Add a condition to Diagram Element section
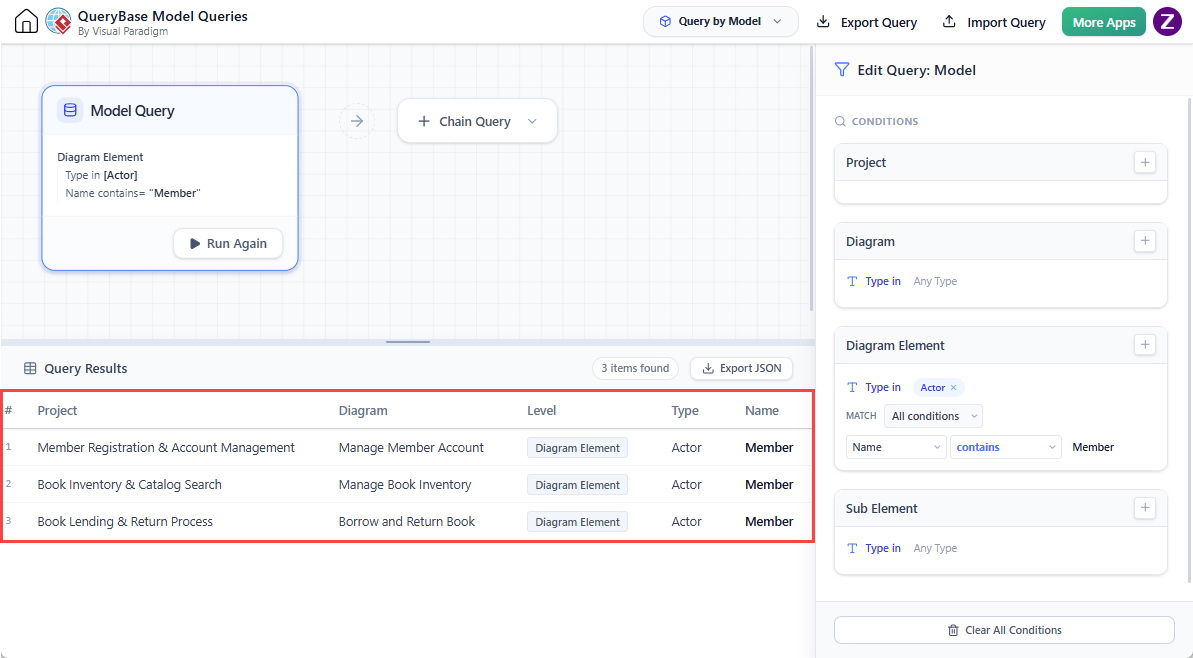 coord(1144,345)
